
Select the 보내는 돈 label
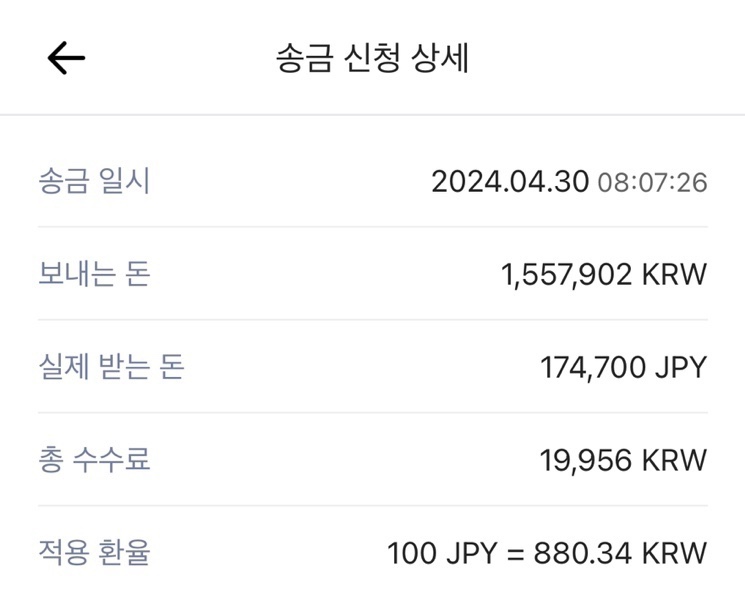[94, 274]
